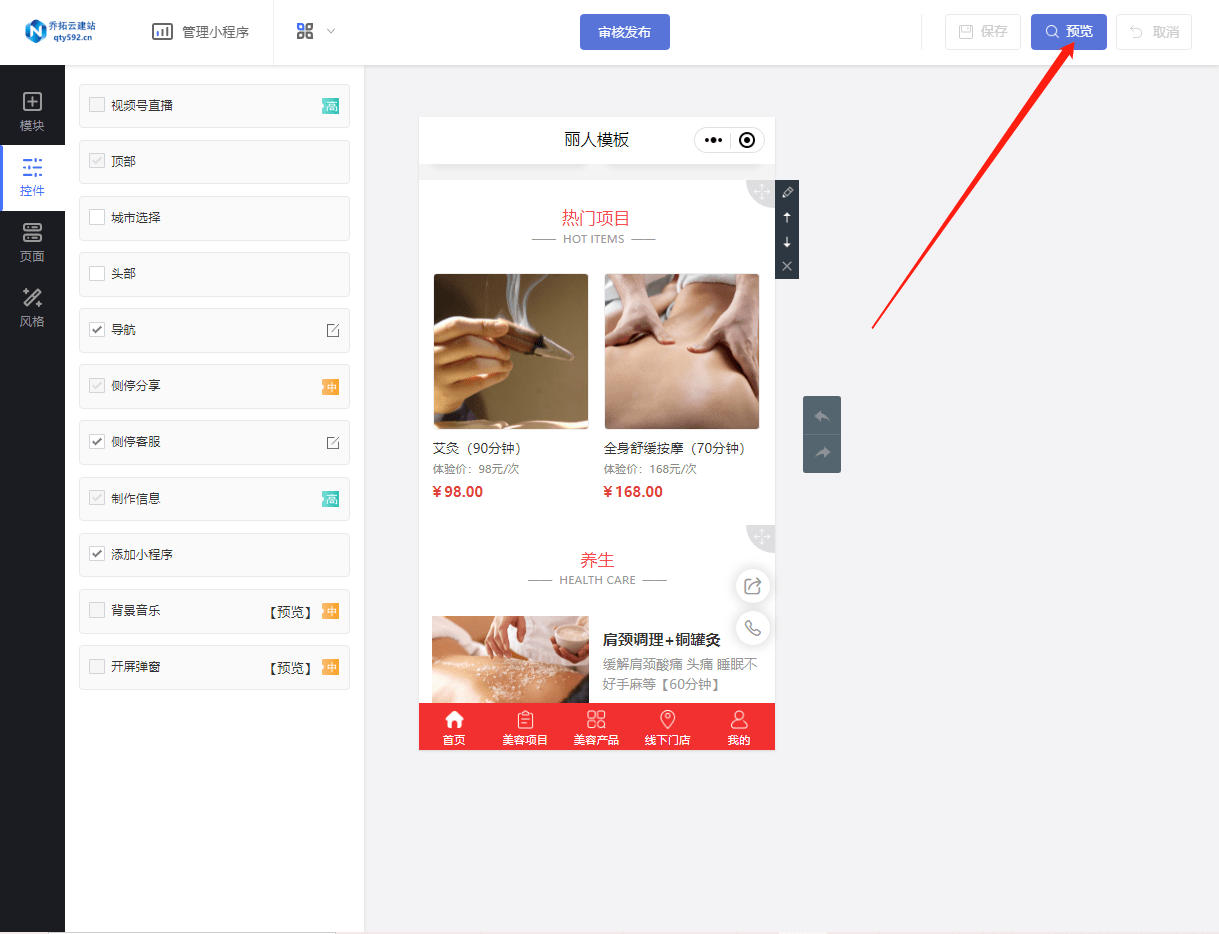Toggle the 制作信息 checkbox
The height and width of the screenshot is (934, 1219).
[x=97, y=497]
